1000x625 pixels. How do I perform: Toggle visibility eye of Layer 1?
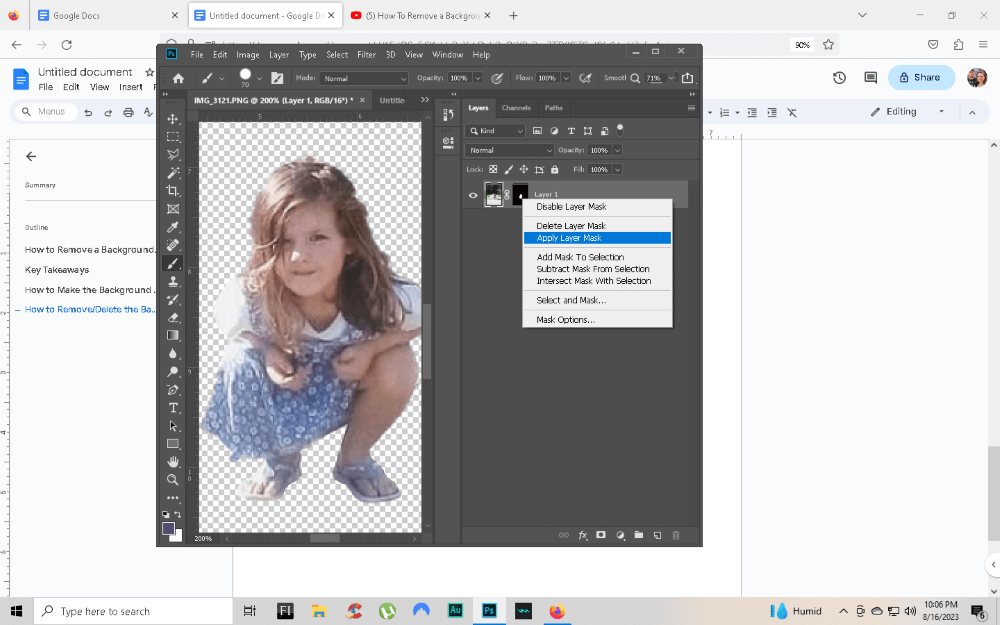coord(473,195)
